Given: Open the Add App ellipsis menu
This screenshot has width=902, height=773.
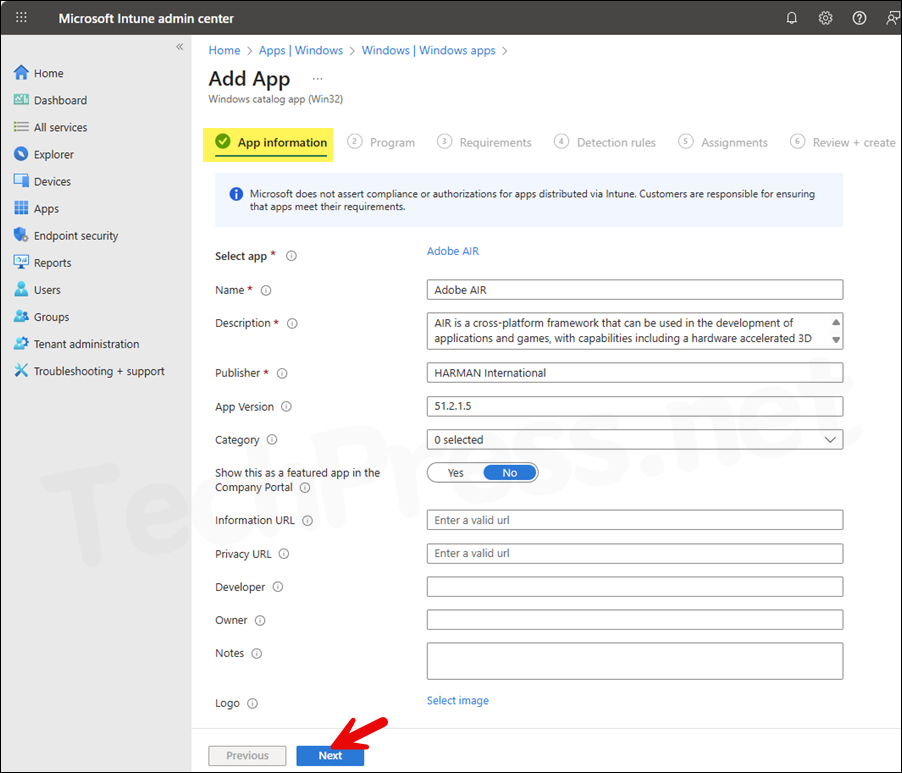Looking at the screenshot, I should [x=318, y=79].
